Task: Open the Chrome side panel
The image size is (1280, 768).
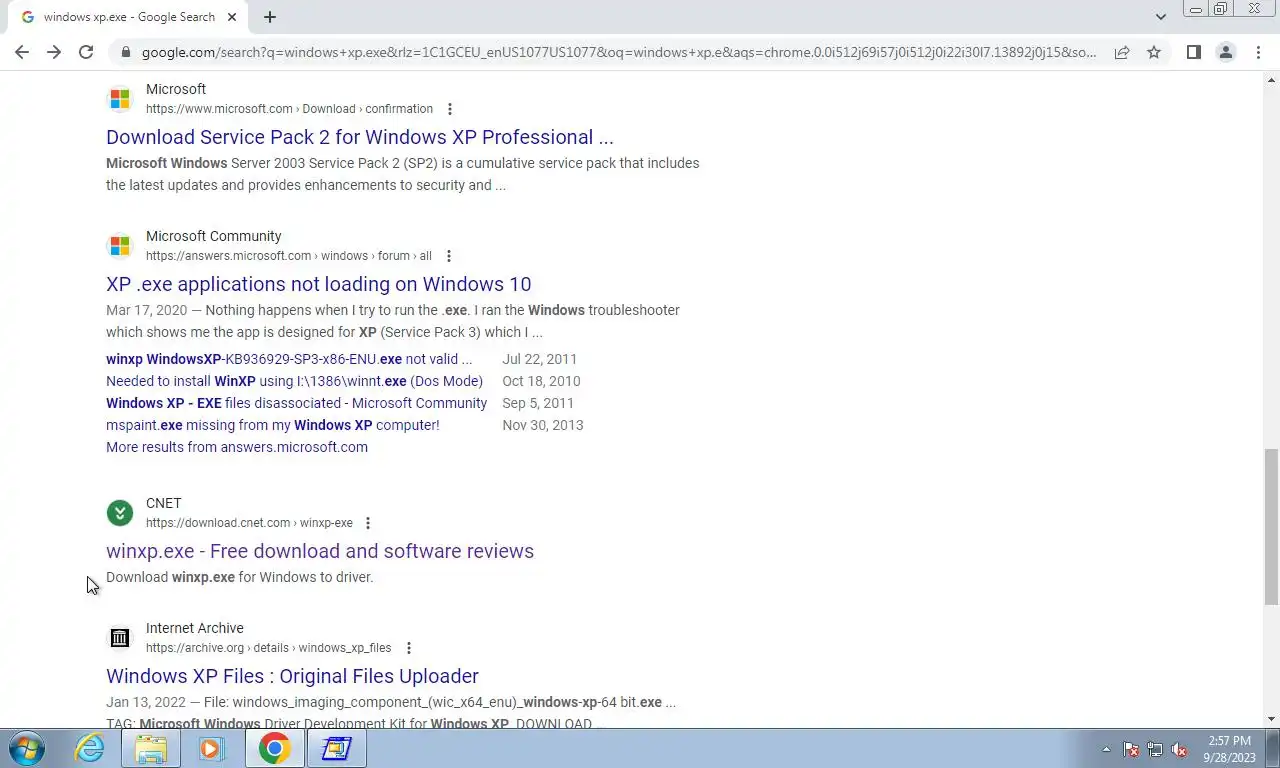Action: [1193, 52]
